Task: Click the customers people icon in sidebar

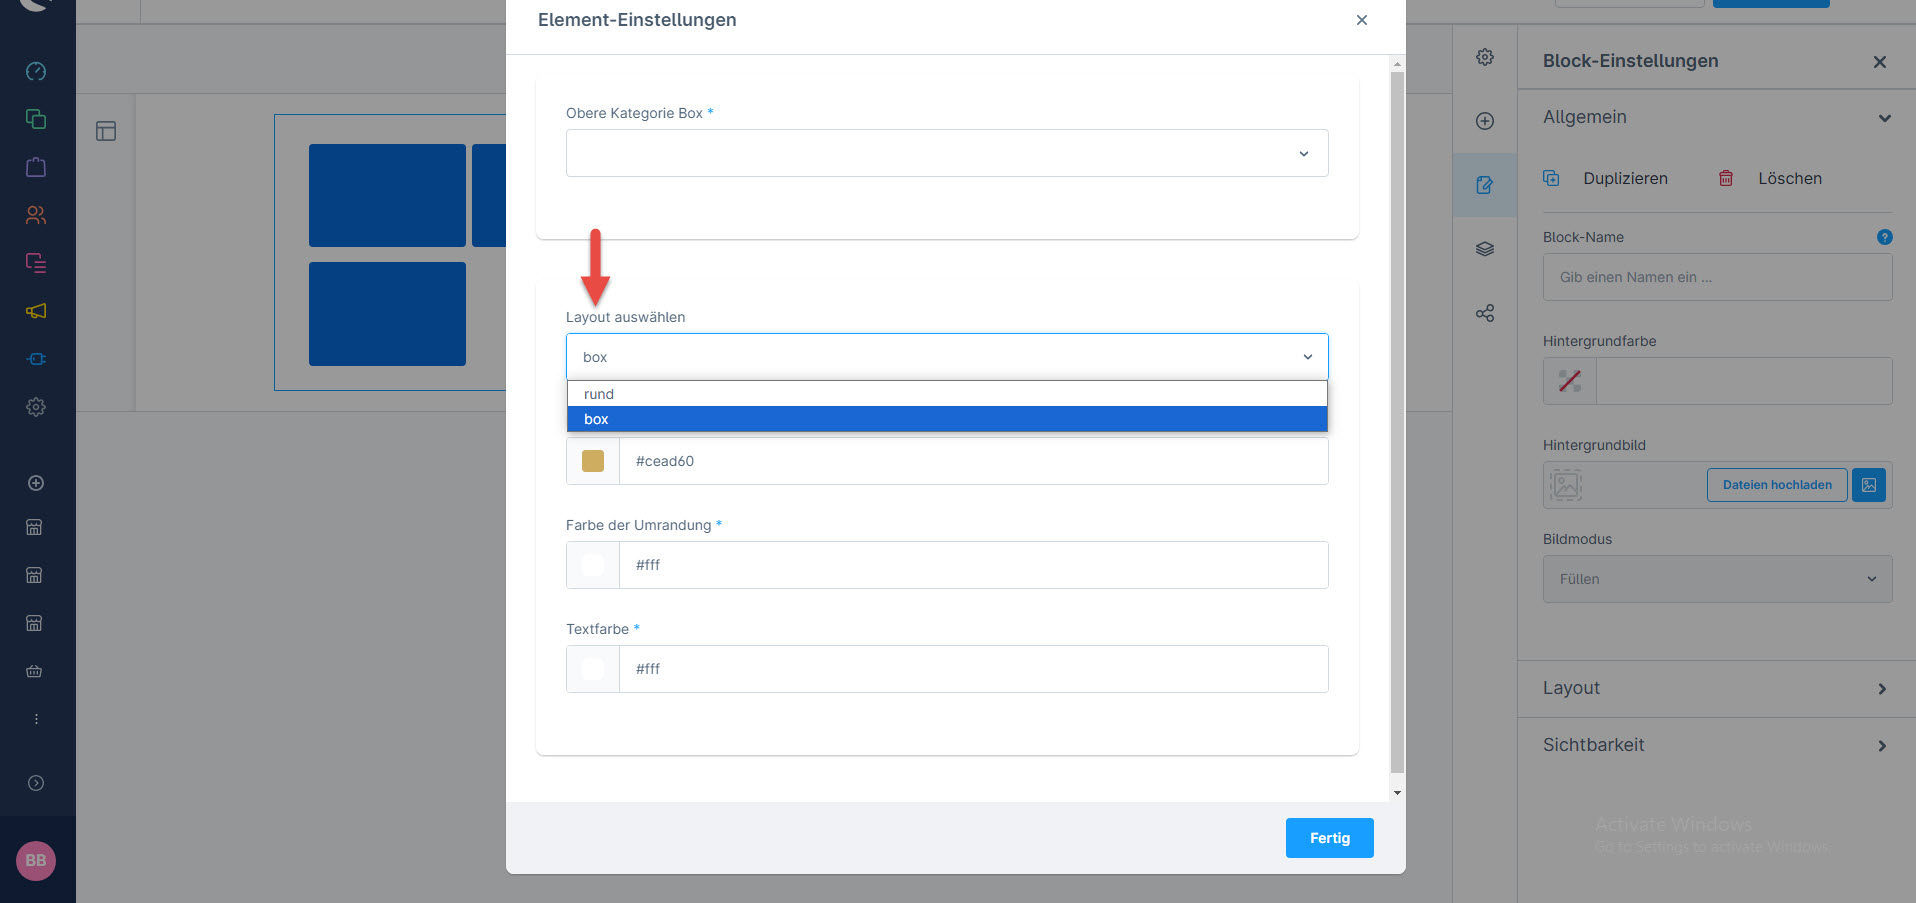Action: tap(36, 215)
